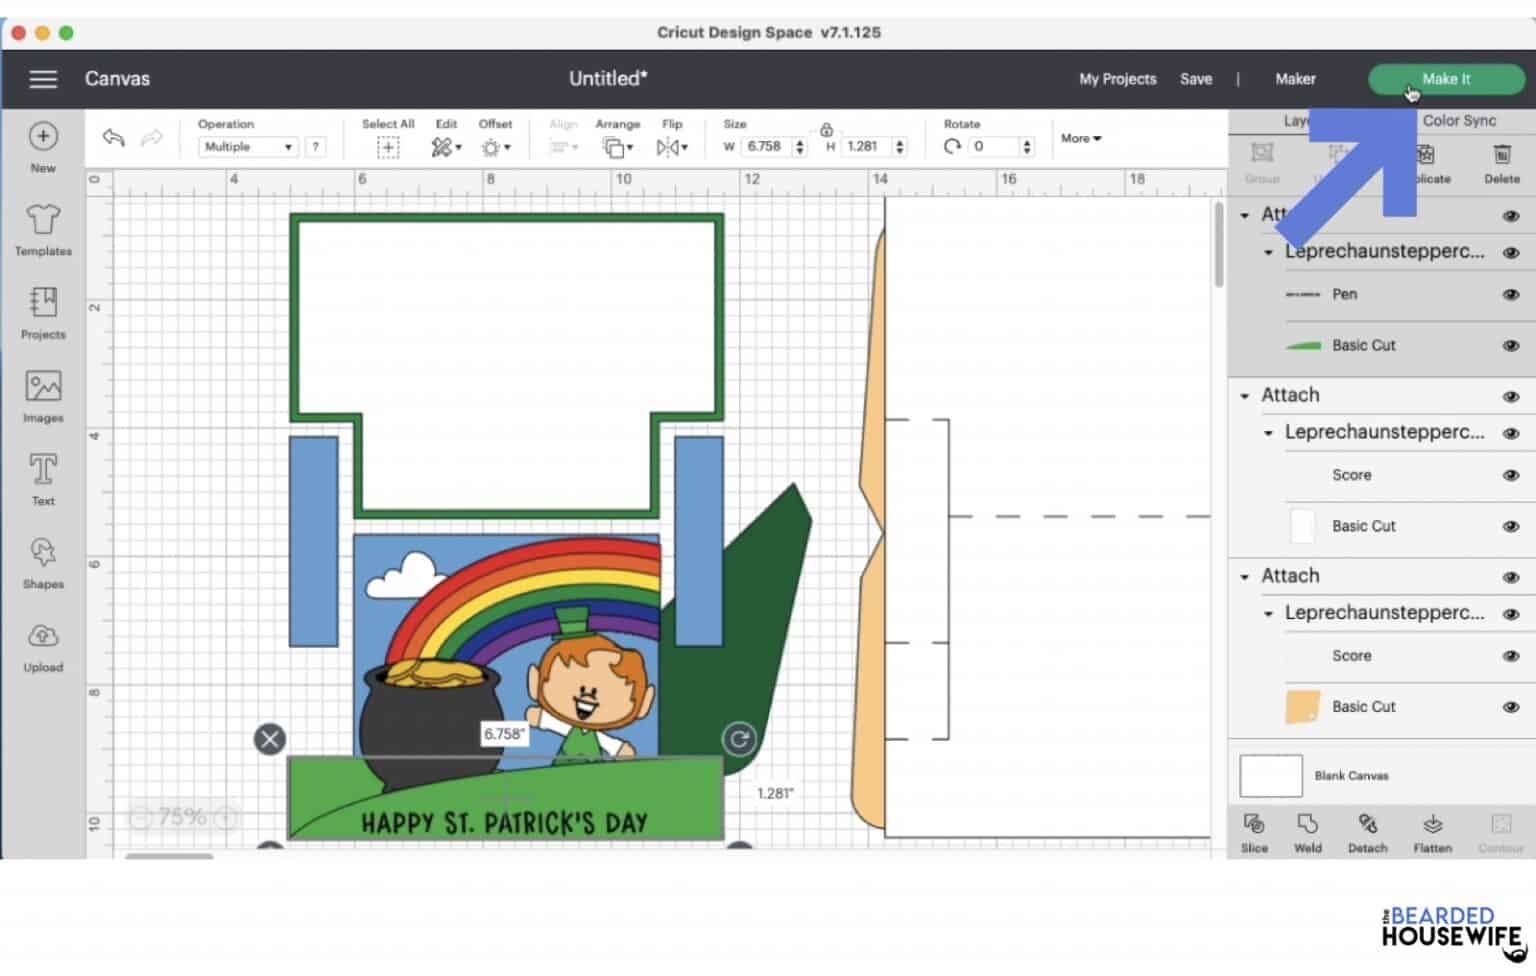The height and width of the screenshot is (976, 1536).
Task: Click the rotate handle on the selected banner
Action: click(739, 739)
